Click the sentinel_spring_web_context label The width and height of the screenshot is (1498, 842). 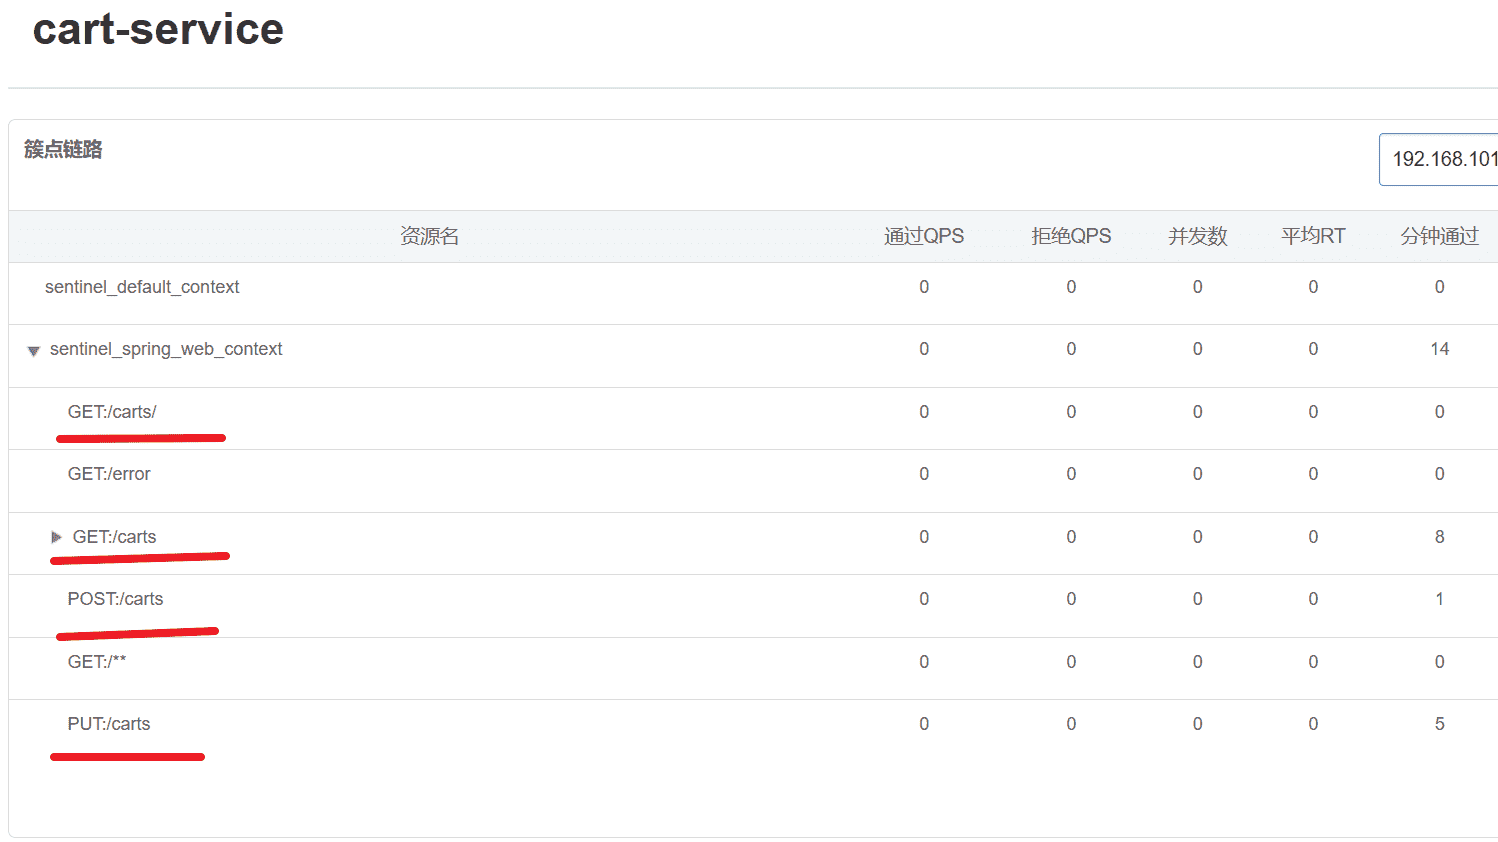(x=166, y=349)
